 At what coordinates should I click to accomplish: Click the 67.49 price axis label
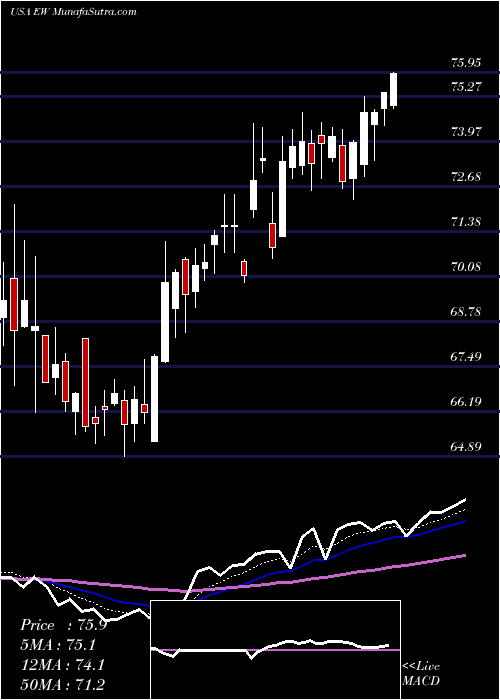(466, 357)
